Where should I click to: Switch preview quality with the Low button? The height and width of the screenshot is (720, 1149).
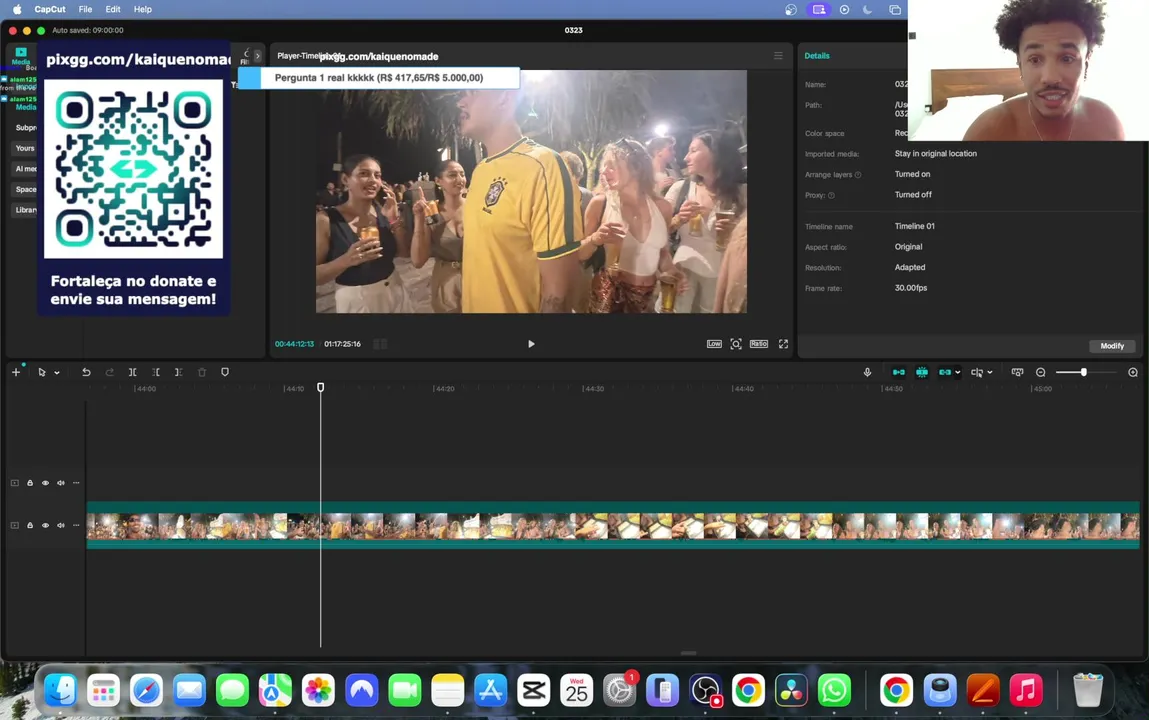[x=714, y=344]
